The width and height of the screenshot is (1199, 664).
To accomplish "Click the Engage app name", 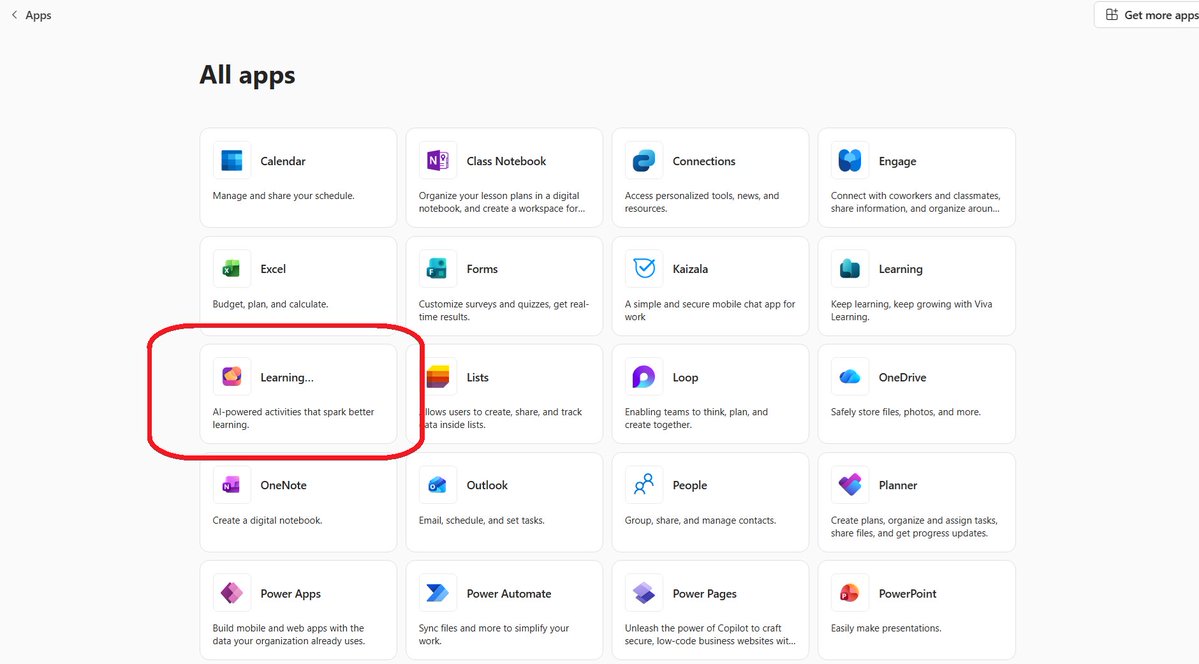I will coord(897,161).
